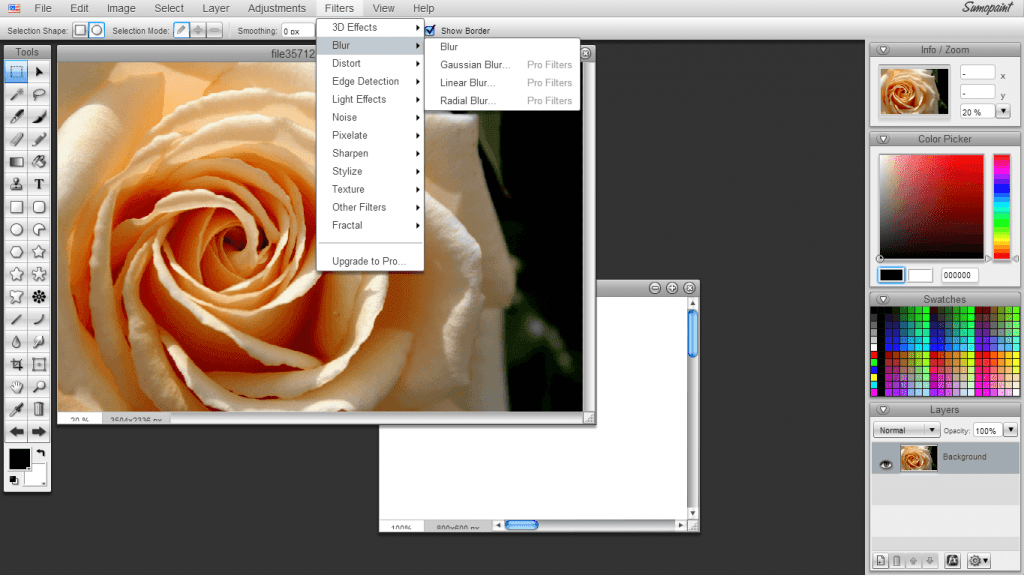Image resolution: width=1024 pixels, height=575 pixels.
Task: Add a new layer in Layers panel
Action: coord(880,561)
